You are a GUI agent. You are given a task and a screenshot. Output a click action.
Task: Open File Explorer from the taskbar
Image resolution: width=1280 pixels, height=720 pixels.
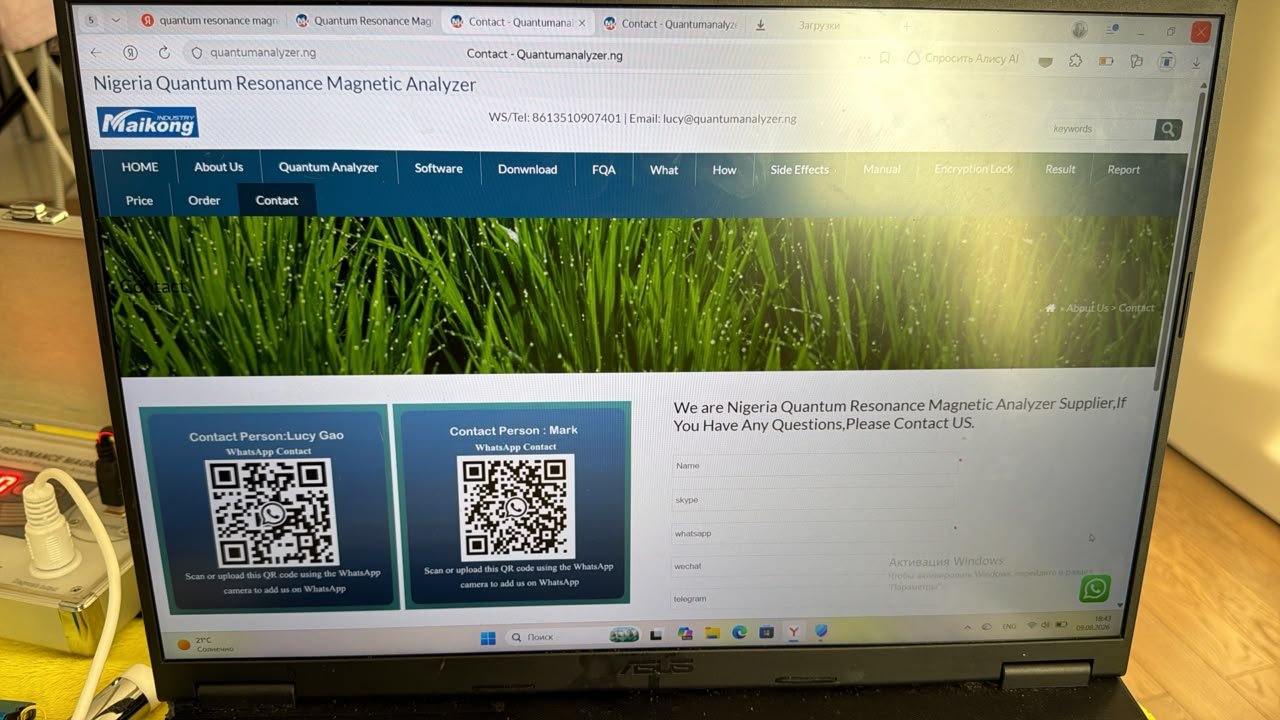click(712, 633)
